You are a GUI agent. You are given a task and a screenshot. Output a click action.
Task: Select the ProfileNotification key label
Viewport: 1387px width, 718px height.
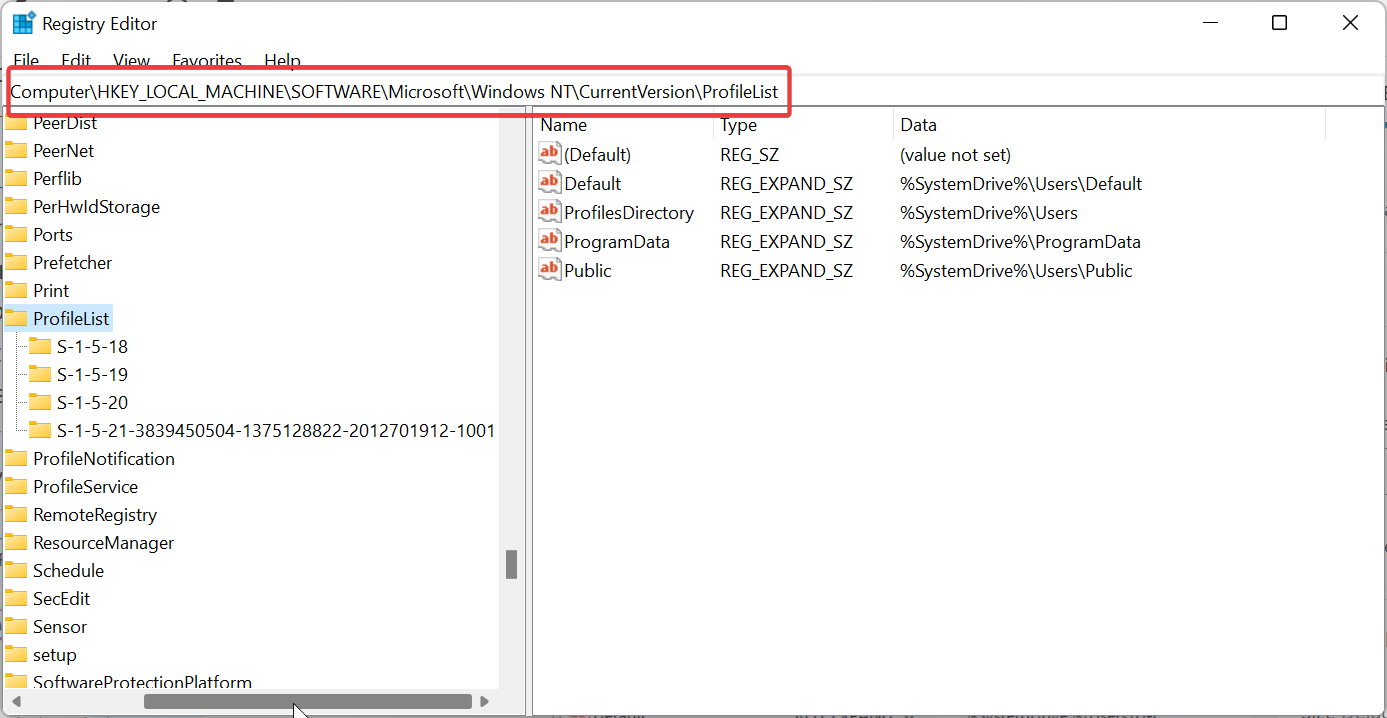(104, 459)
